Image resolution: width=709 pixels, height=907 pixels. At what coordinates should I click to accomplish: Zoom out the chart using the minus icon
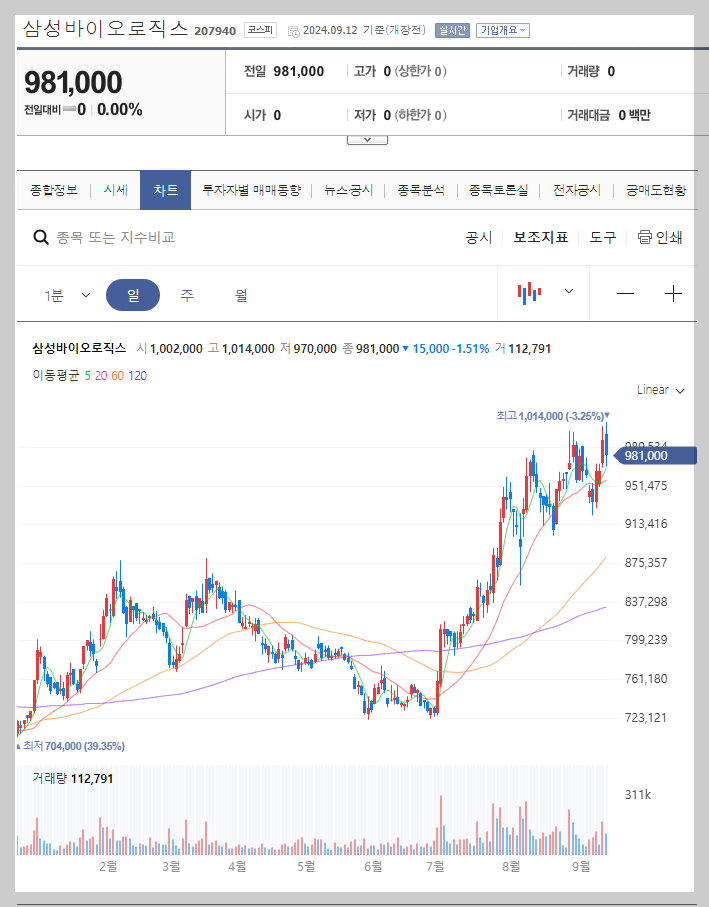coord(625,293)
